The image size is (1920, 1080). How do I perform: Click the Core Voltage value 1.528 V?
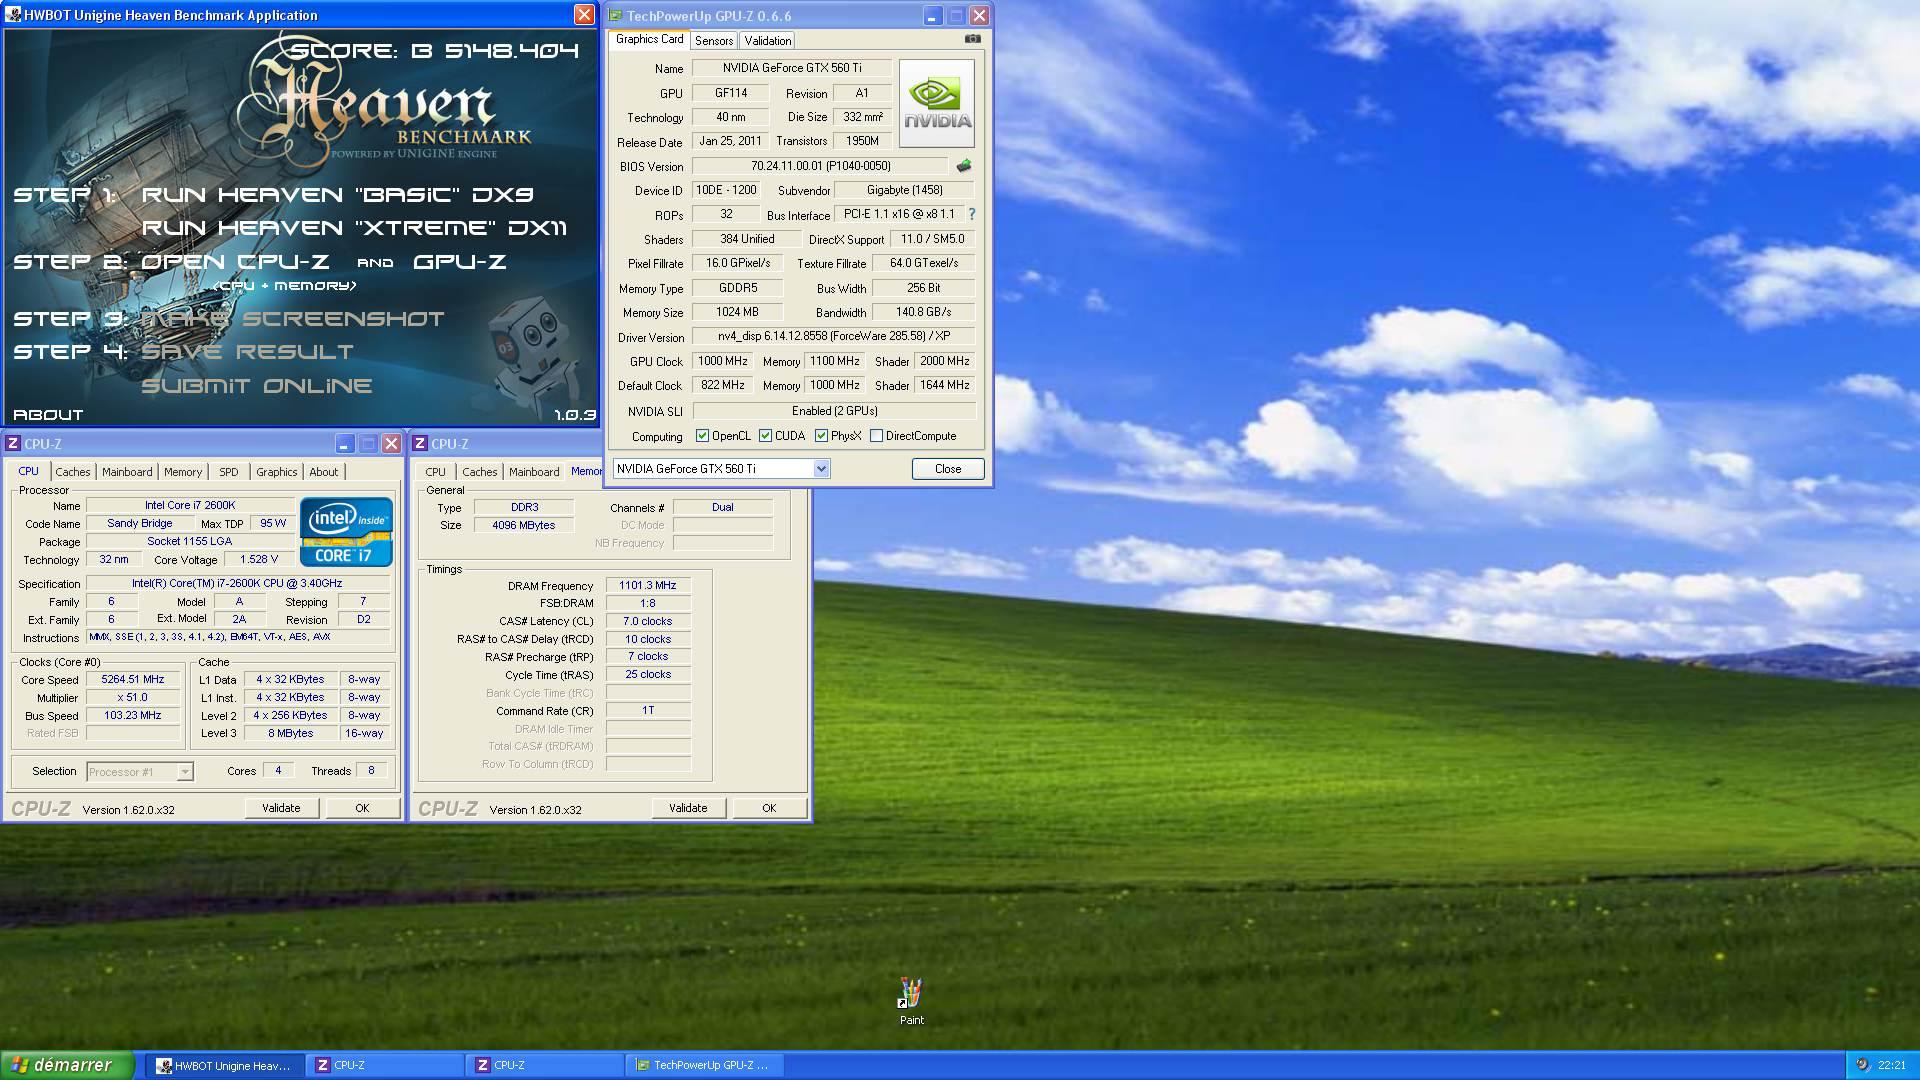tap(259, 560)
